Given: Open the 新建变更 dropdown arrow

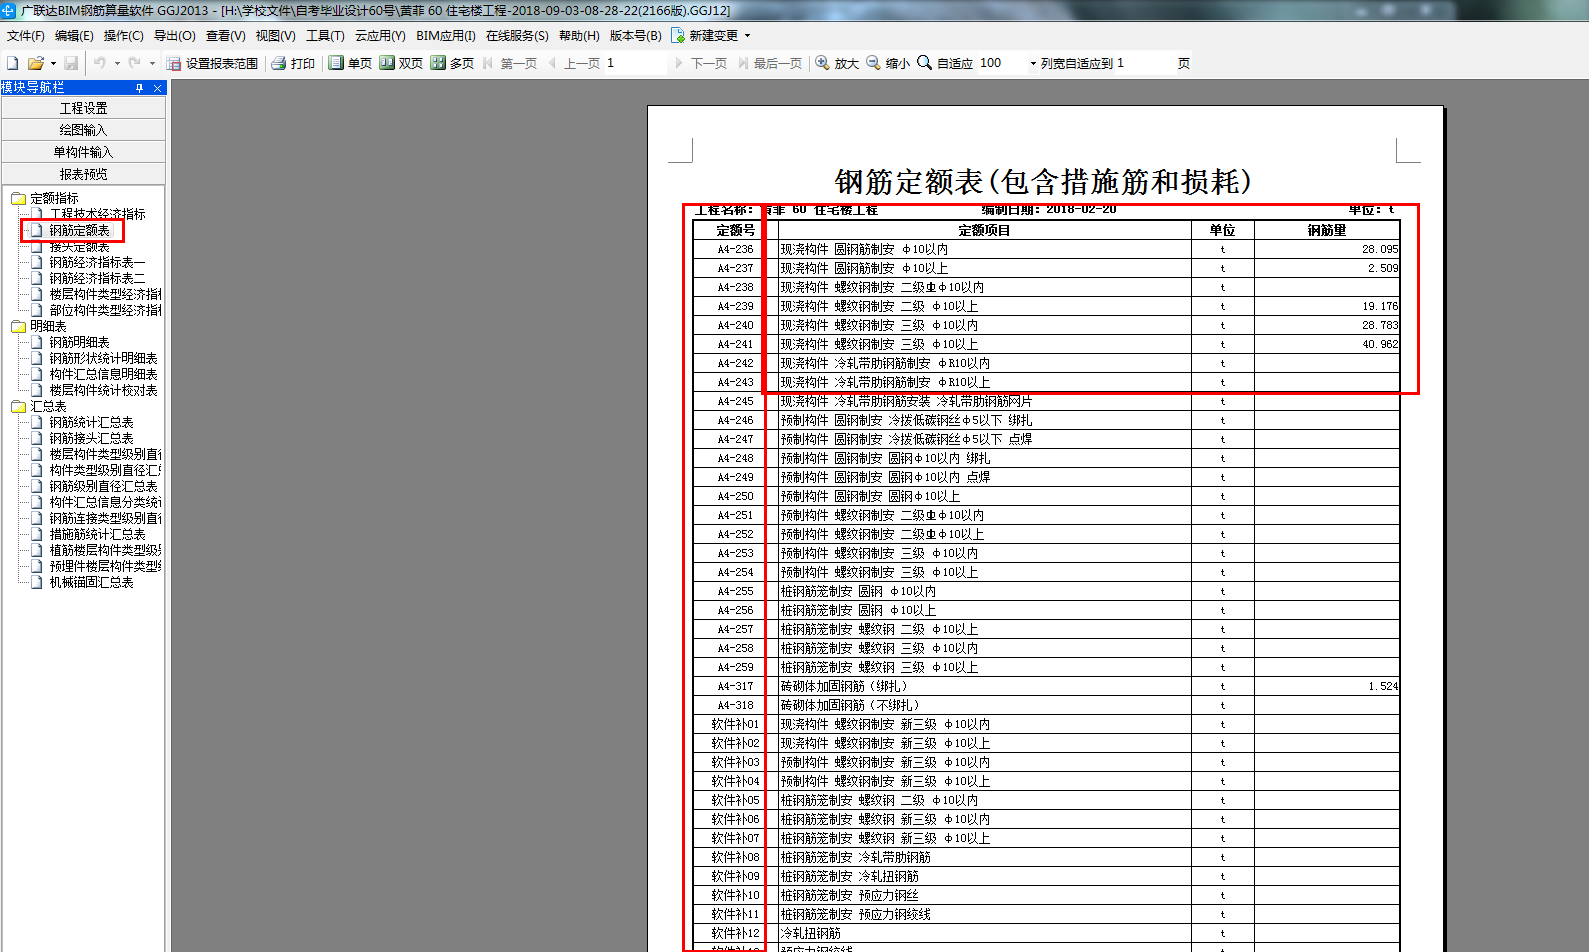Looking at the screenshot, I should [x=747, y=35].
